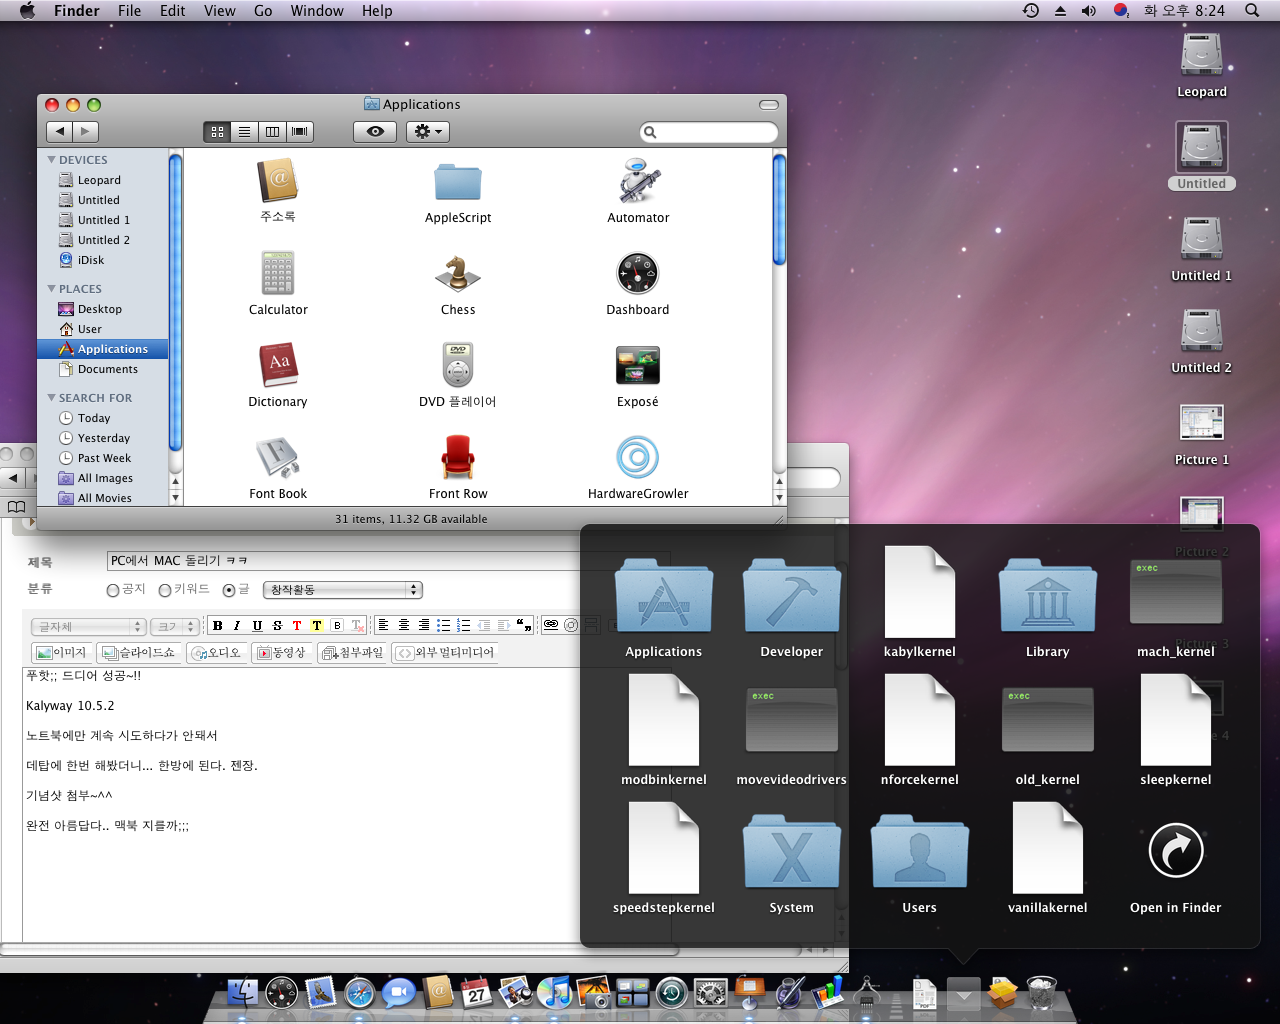Collapse the DEVICES sidebar section
The height and width of the screenshot is (1024, 1280).
52,160
